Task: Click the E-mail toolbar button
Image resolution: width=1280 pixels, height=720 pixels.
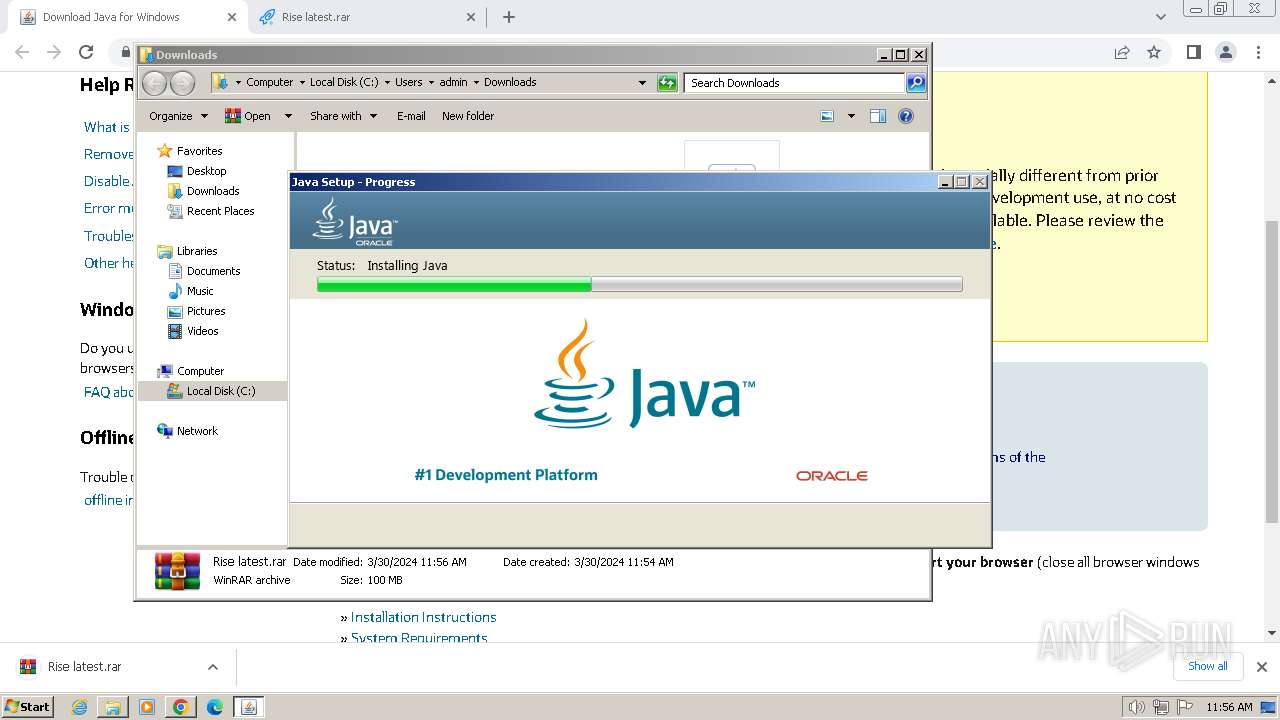Action: pos(411,116)
